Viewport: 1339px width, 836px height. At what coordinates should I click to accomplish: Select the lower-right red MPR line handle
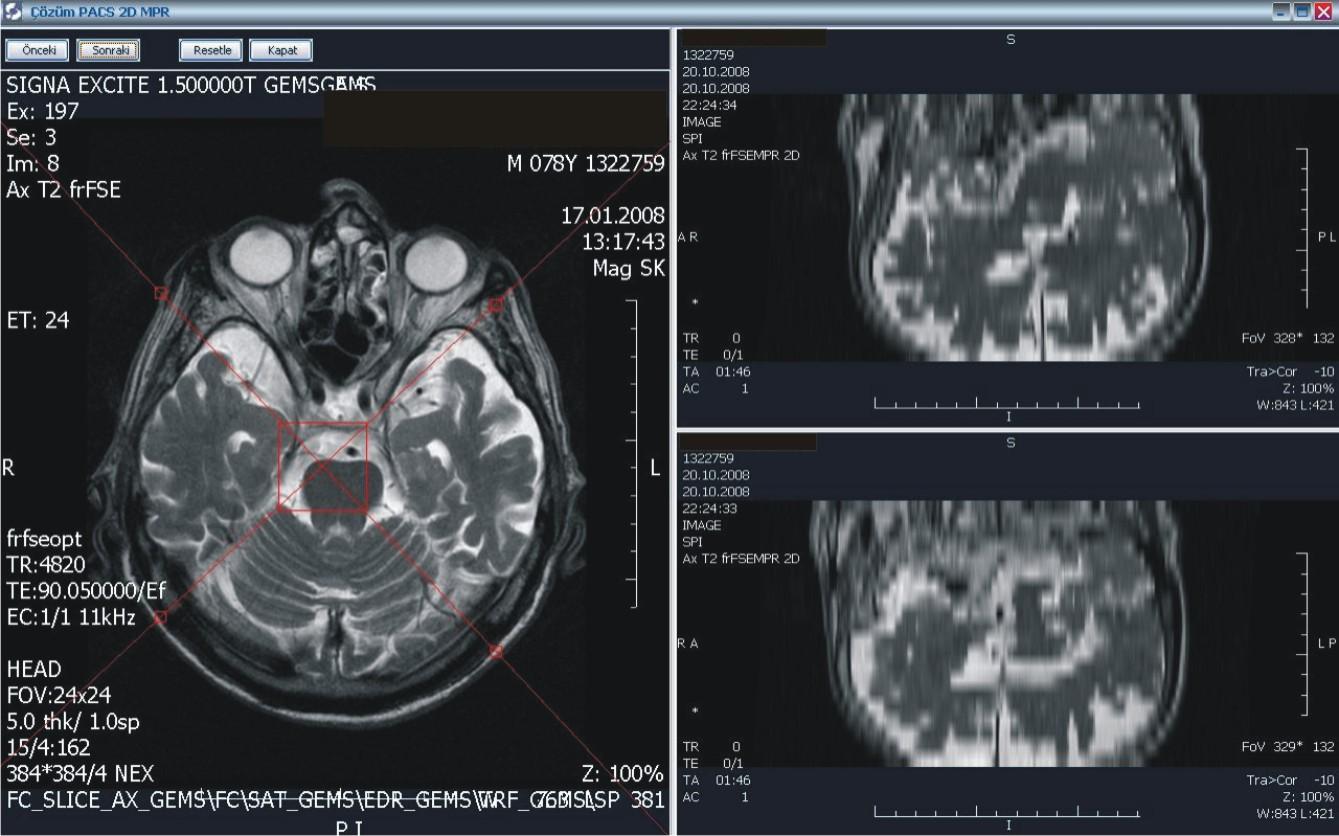(x=496, y=651)
